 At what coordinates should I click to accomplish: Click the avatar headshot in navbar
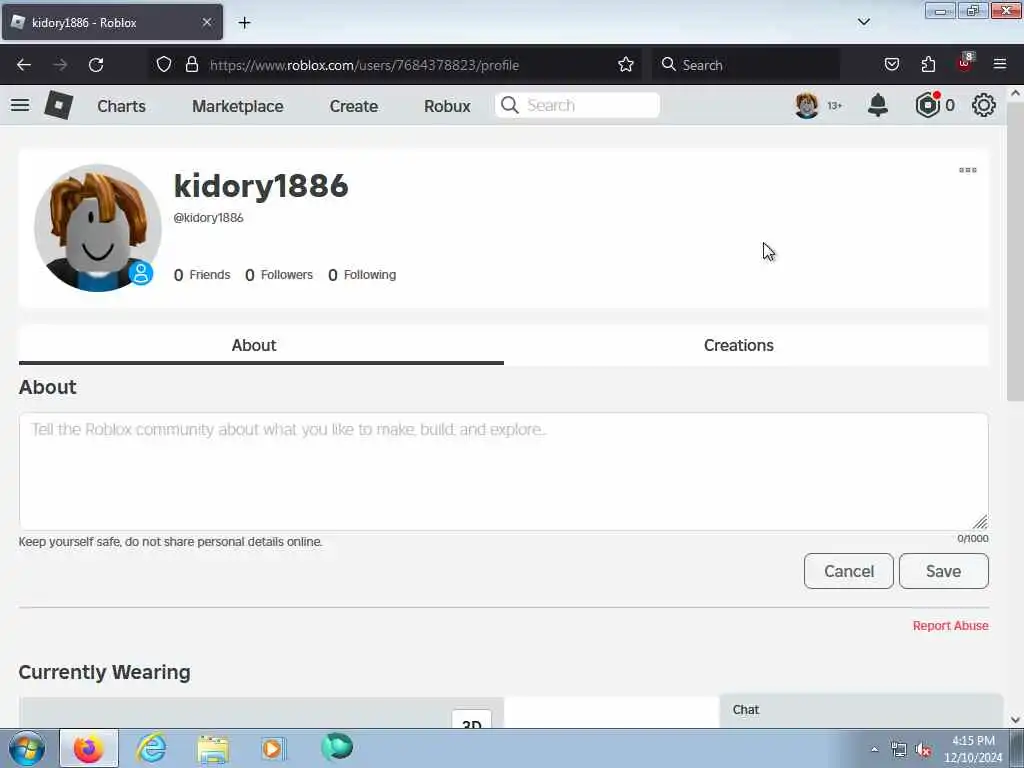(807, 105)
